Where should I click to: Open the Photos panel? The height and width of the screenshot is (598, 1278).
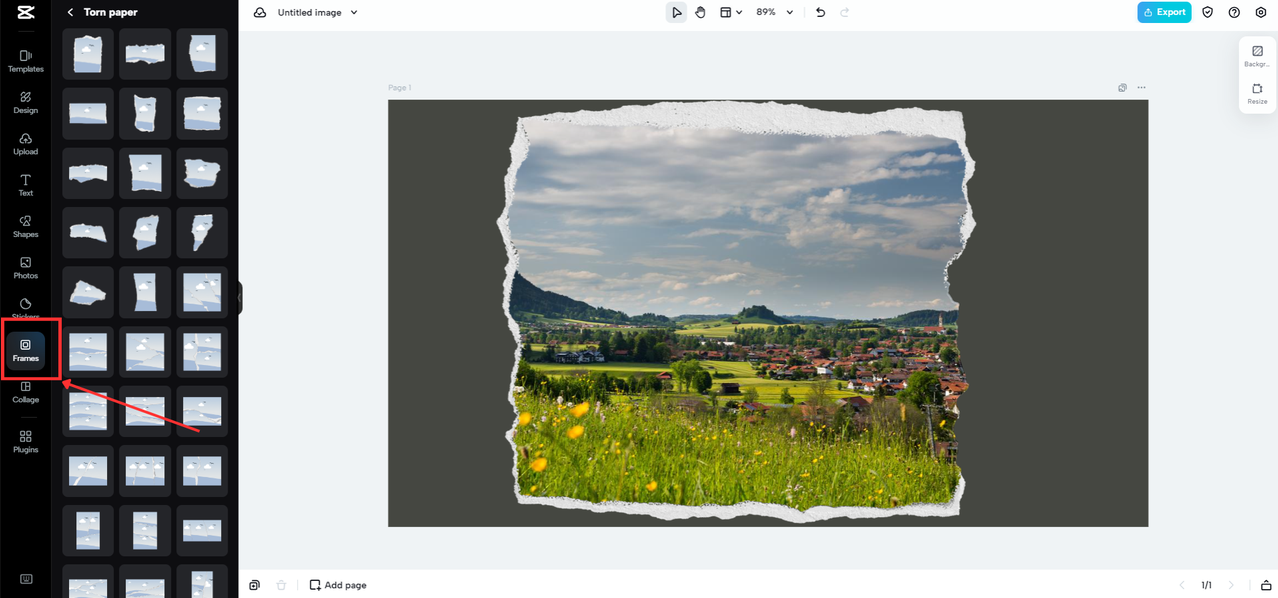[26, 268]
